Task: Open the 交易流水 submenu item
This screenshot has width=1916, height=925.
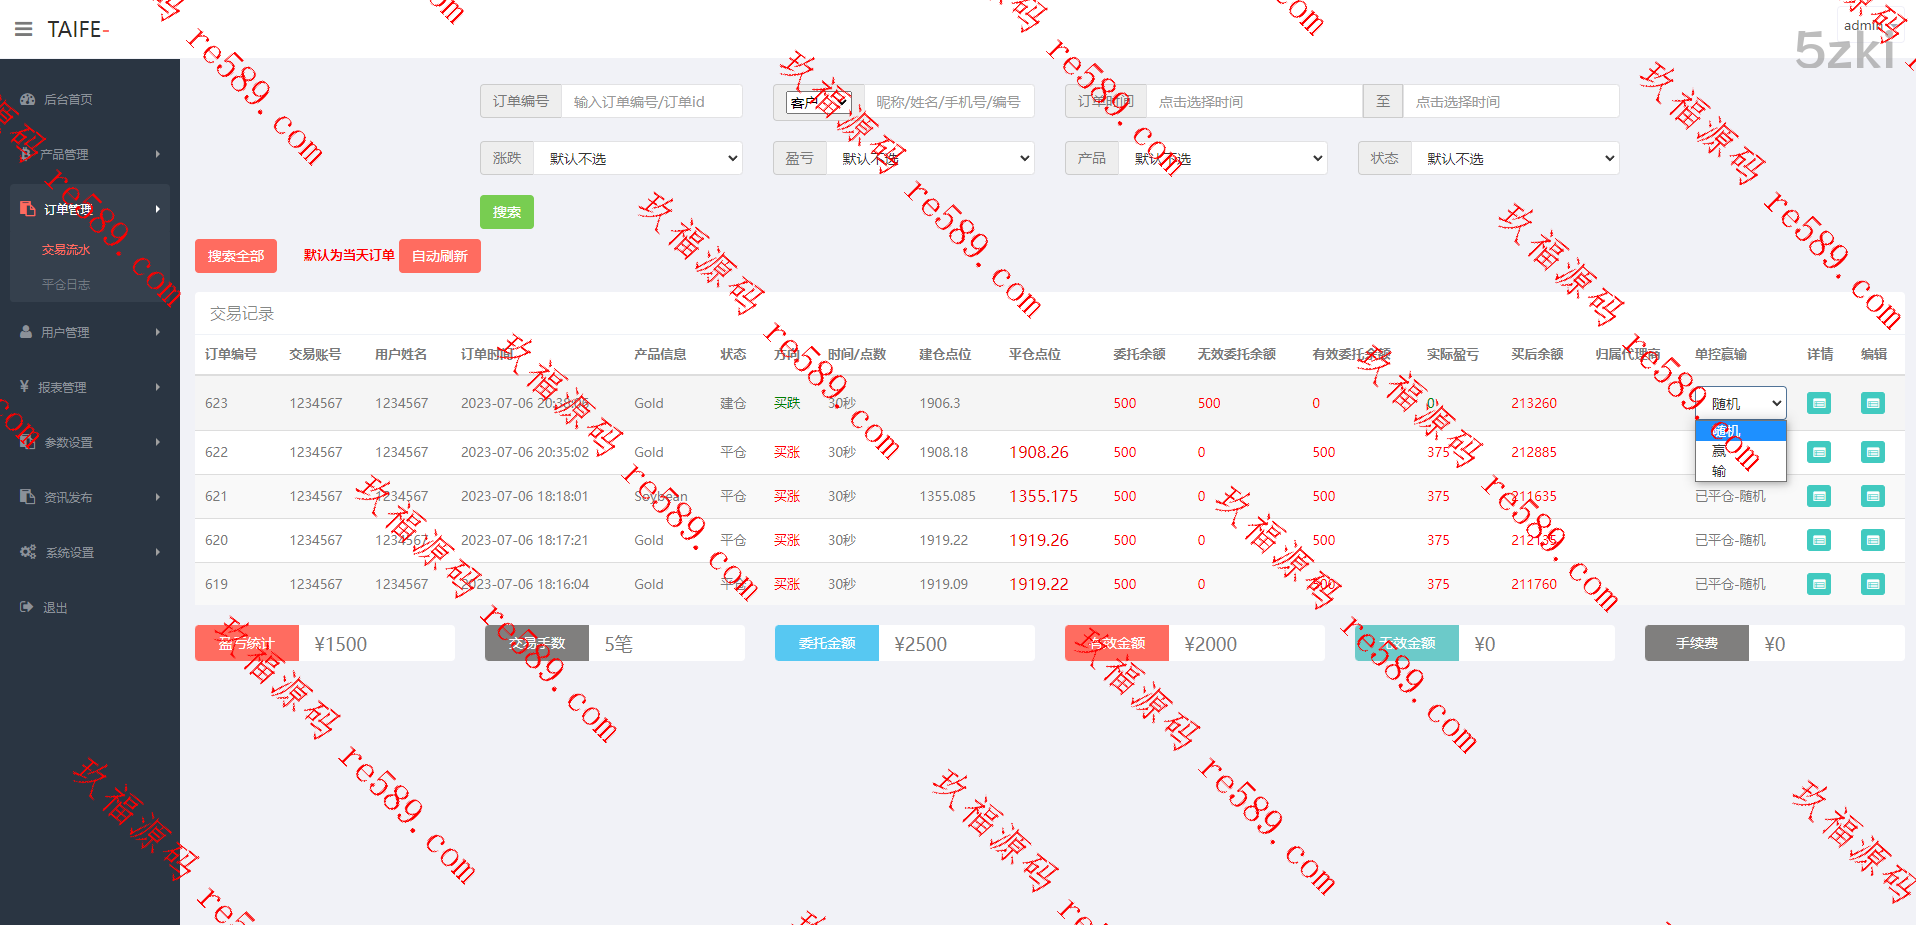Action: pyautogui.click(x=66, y=250)
